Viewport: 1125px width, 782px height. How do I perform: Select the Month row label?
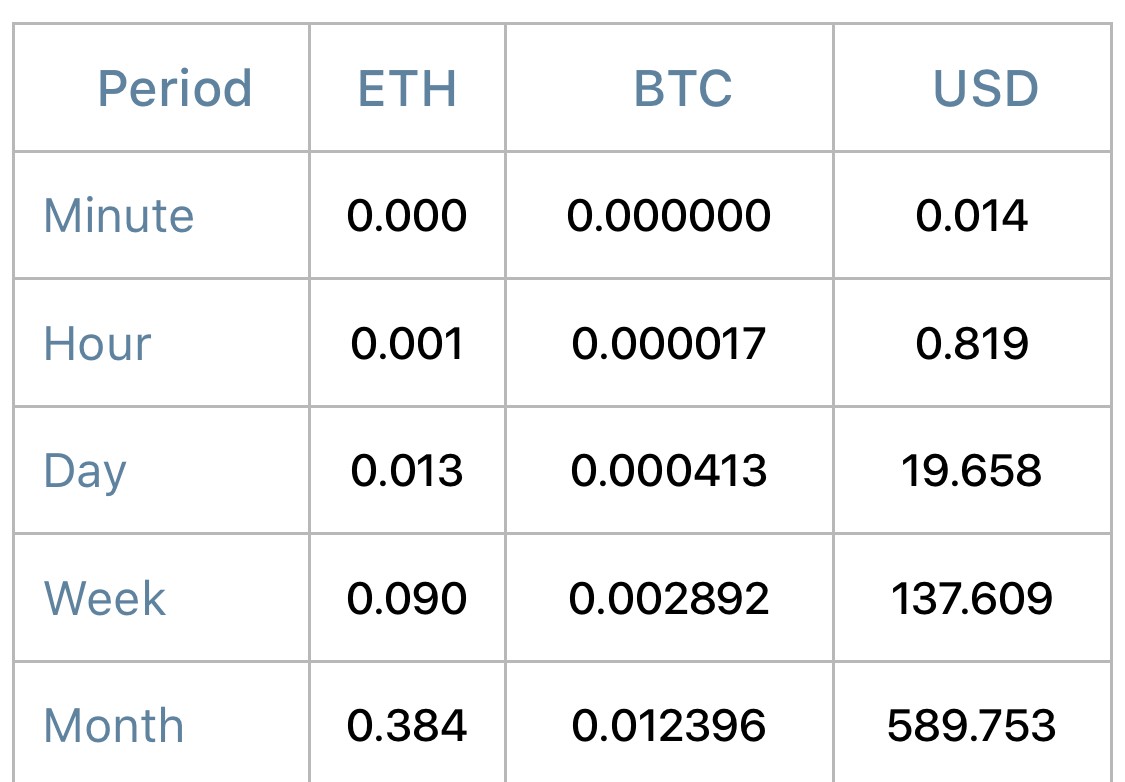coord(113,725)
